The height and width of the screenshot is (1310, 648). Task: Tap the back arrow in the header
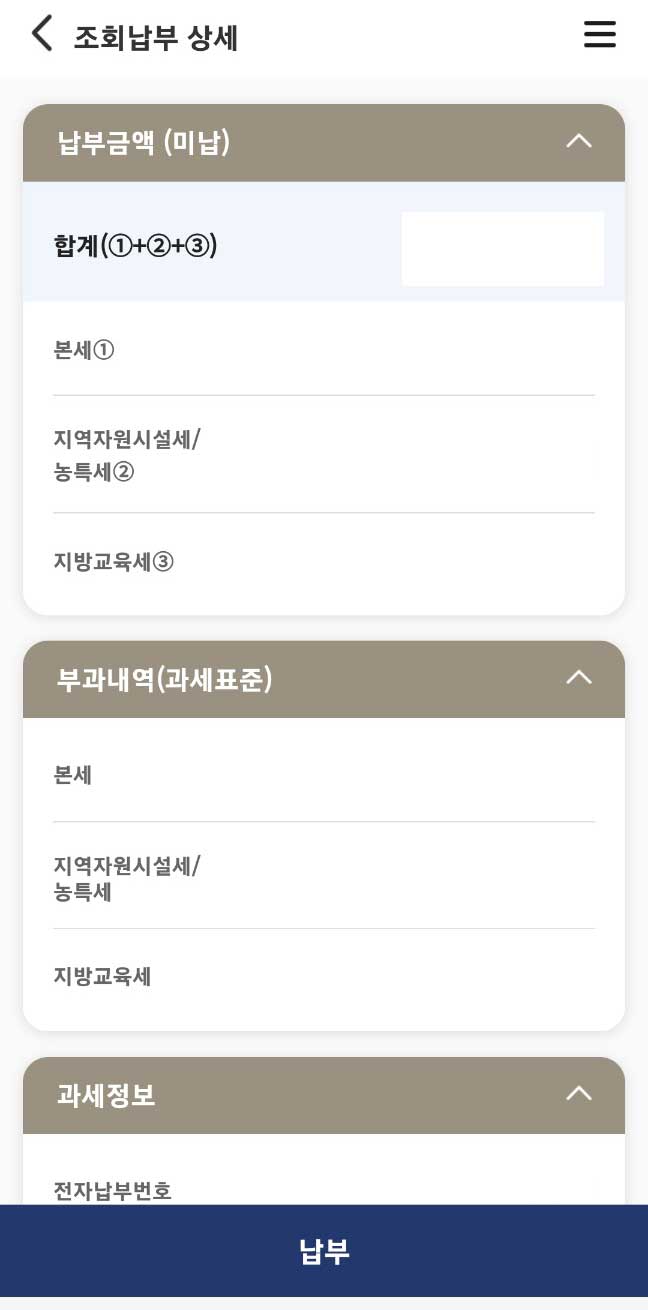41,32
